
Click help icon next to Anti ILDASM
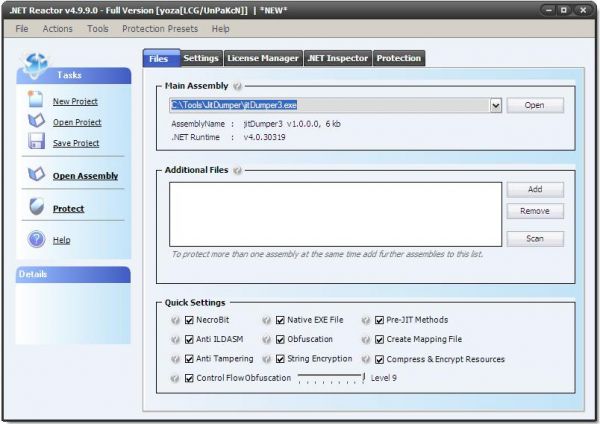click(175, 339)
